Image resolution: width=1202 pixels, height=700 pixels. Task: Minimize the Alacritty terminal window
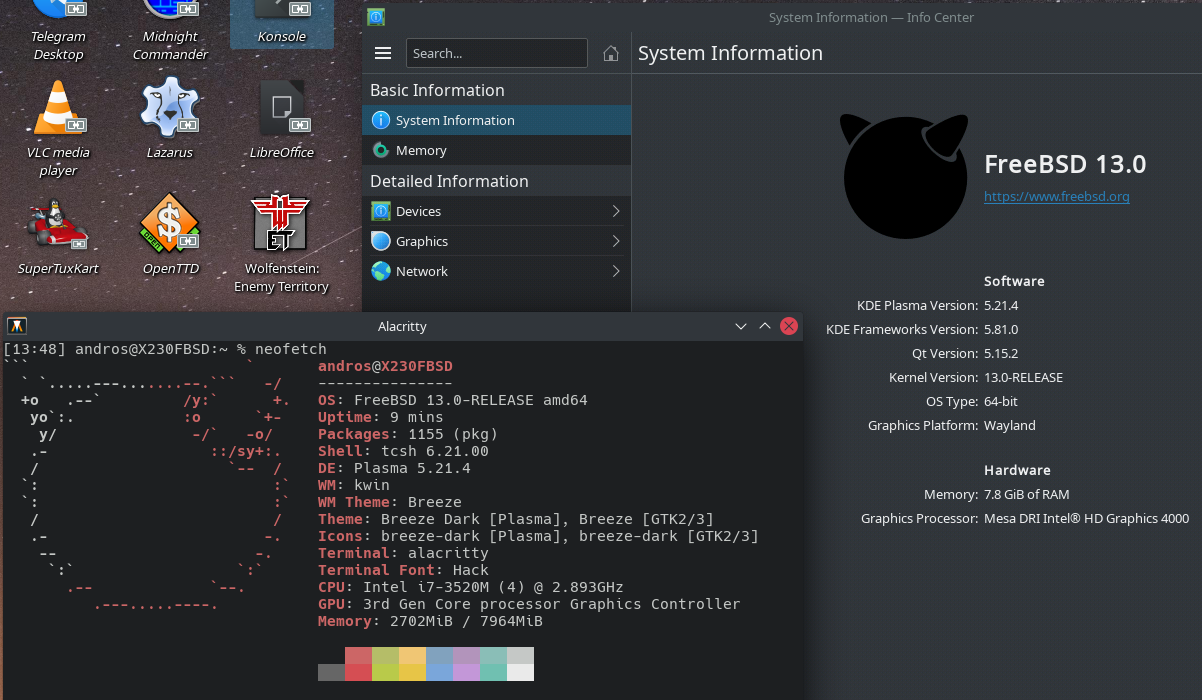[741, 326]
